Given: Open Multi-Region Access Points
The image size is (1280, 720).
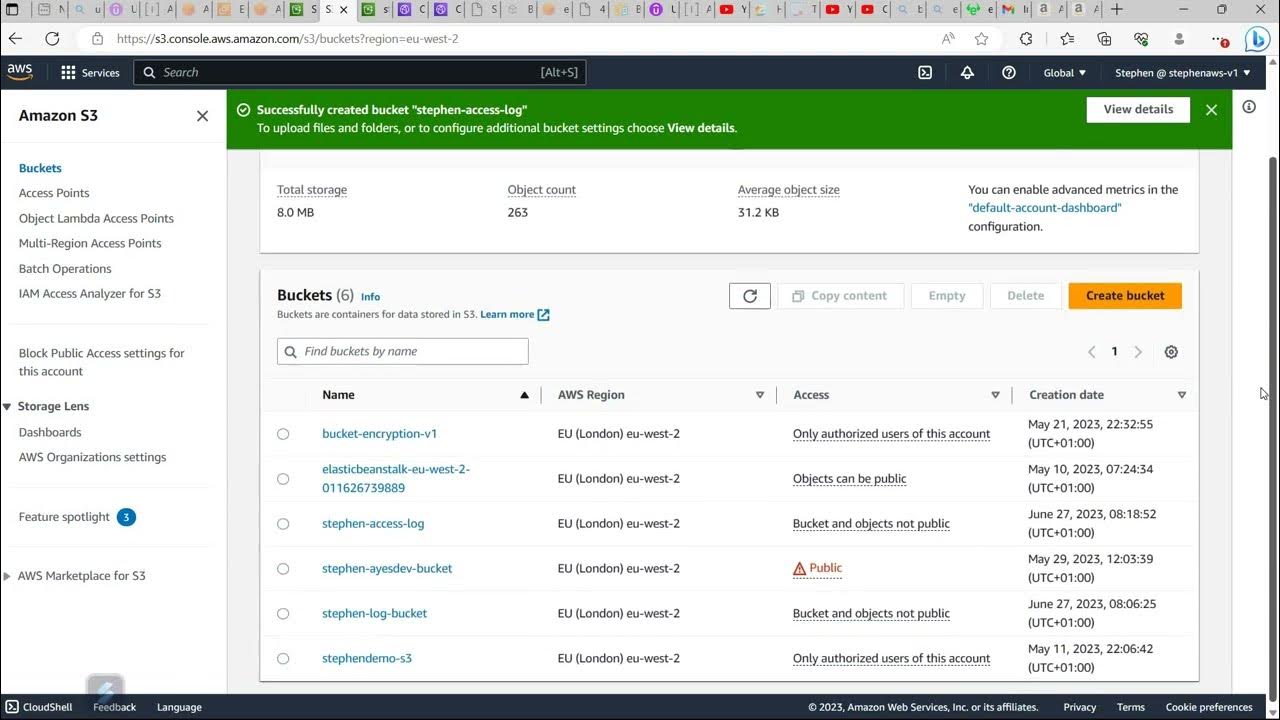Looking at the screenshot, I should (90, 243).
